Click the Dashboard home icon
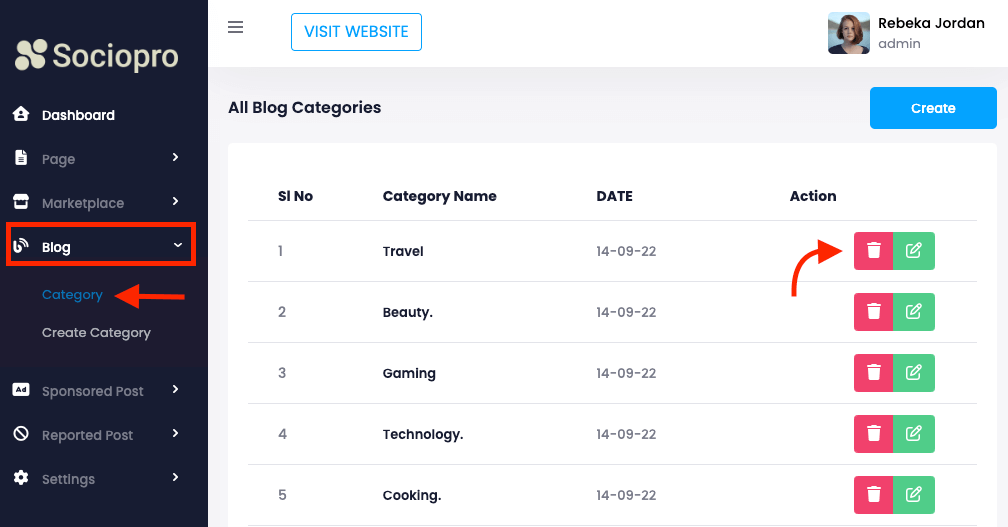1008x527 pixels. (x=21, y=115)
